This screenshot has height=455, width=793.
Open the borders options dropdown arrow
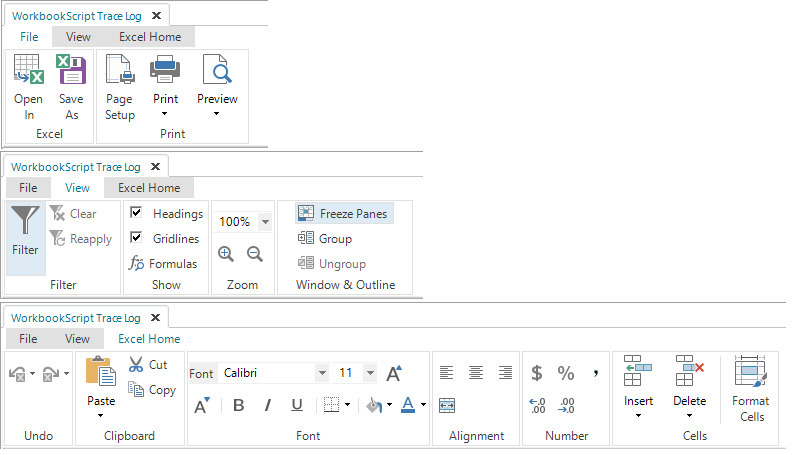[347, 404]
